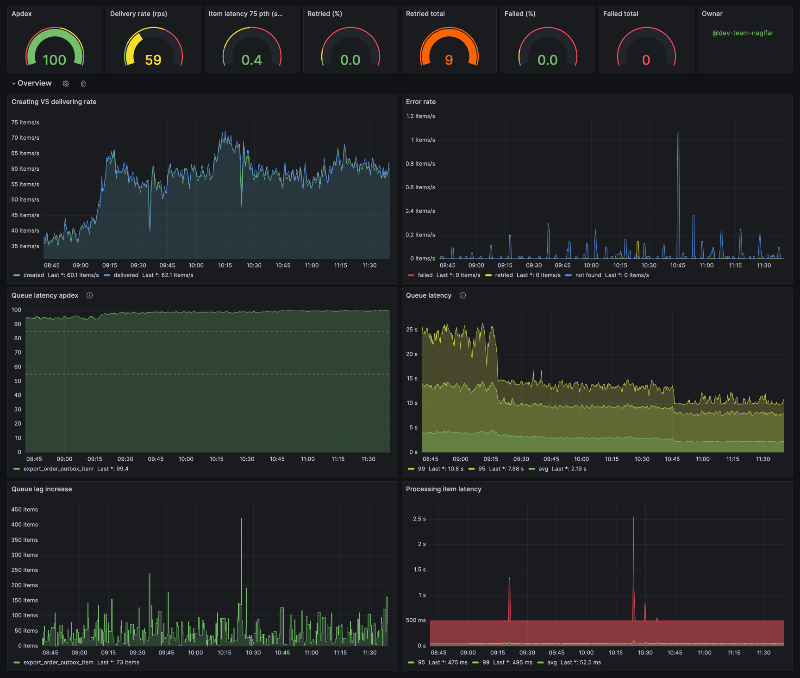Toggle Processing item latency 99 legend entry
This screenshot has width=800, height=678.
coord(486,662)
